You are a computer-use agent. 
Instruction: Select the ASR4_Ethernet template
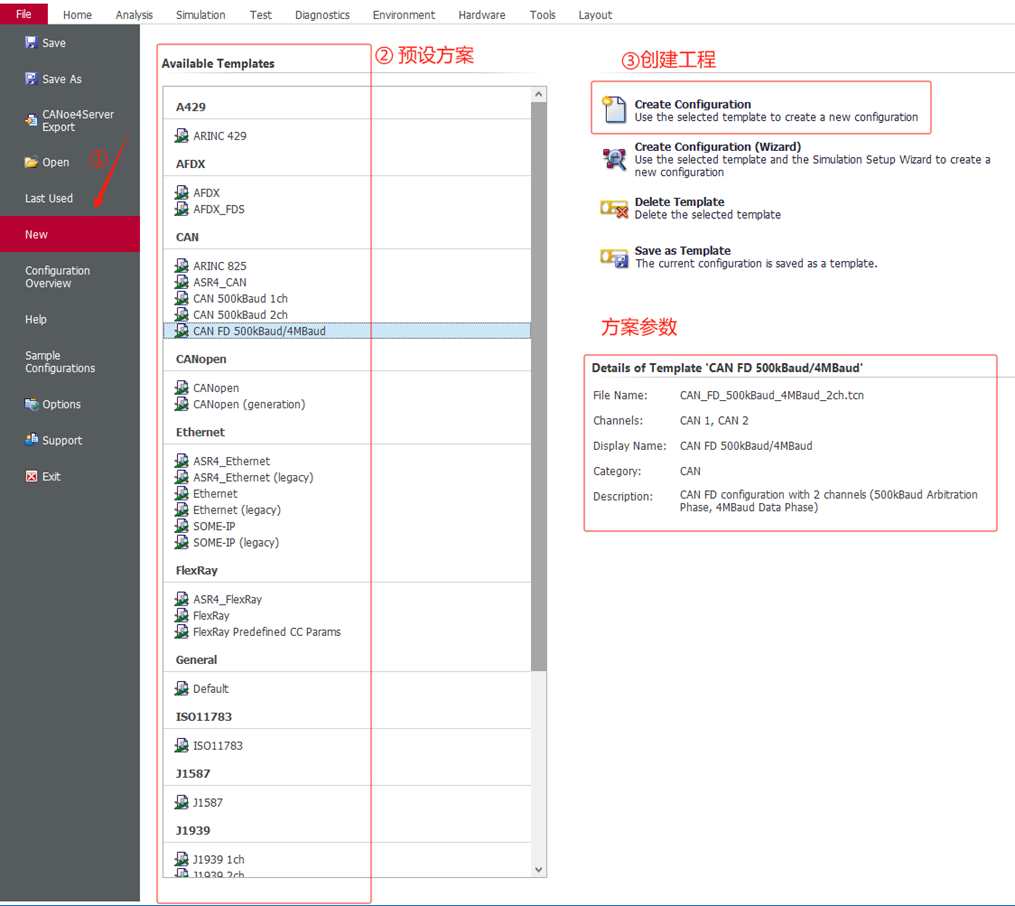click(x=347, y=461)
